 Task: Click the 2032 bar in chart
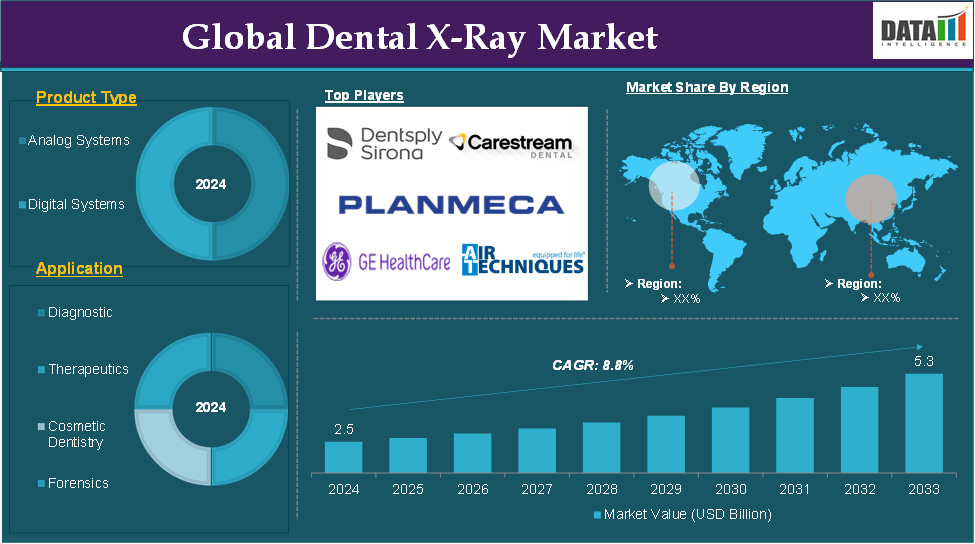click(x=859, y=430)
